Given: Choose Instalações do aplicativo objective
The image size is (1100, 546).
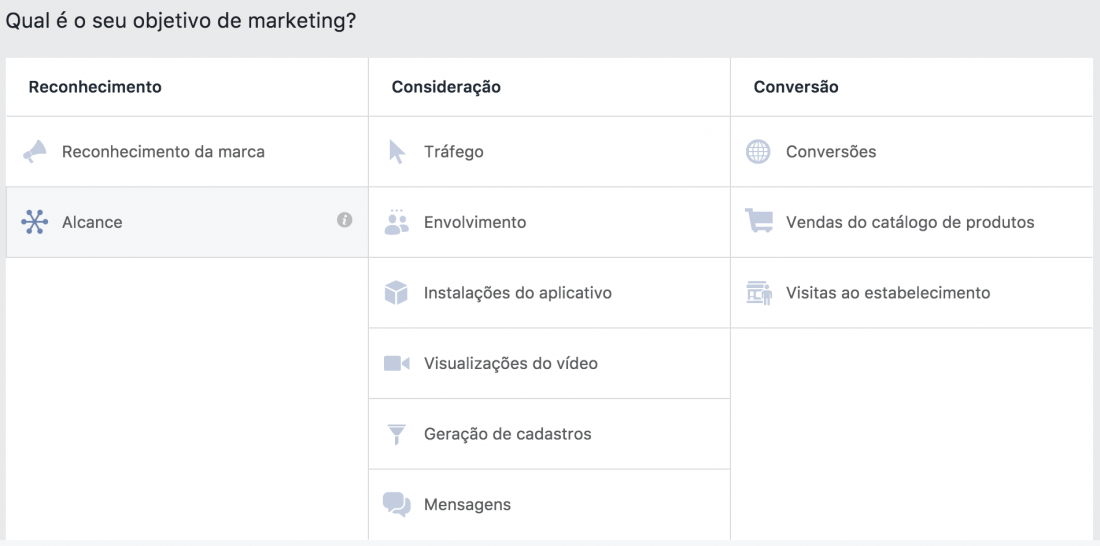Looking at the screenshot, I should tap(549, 293).
